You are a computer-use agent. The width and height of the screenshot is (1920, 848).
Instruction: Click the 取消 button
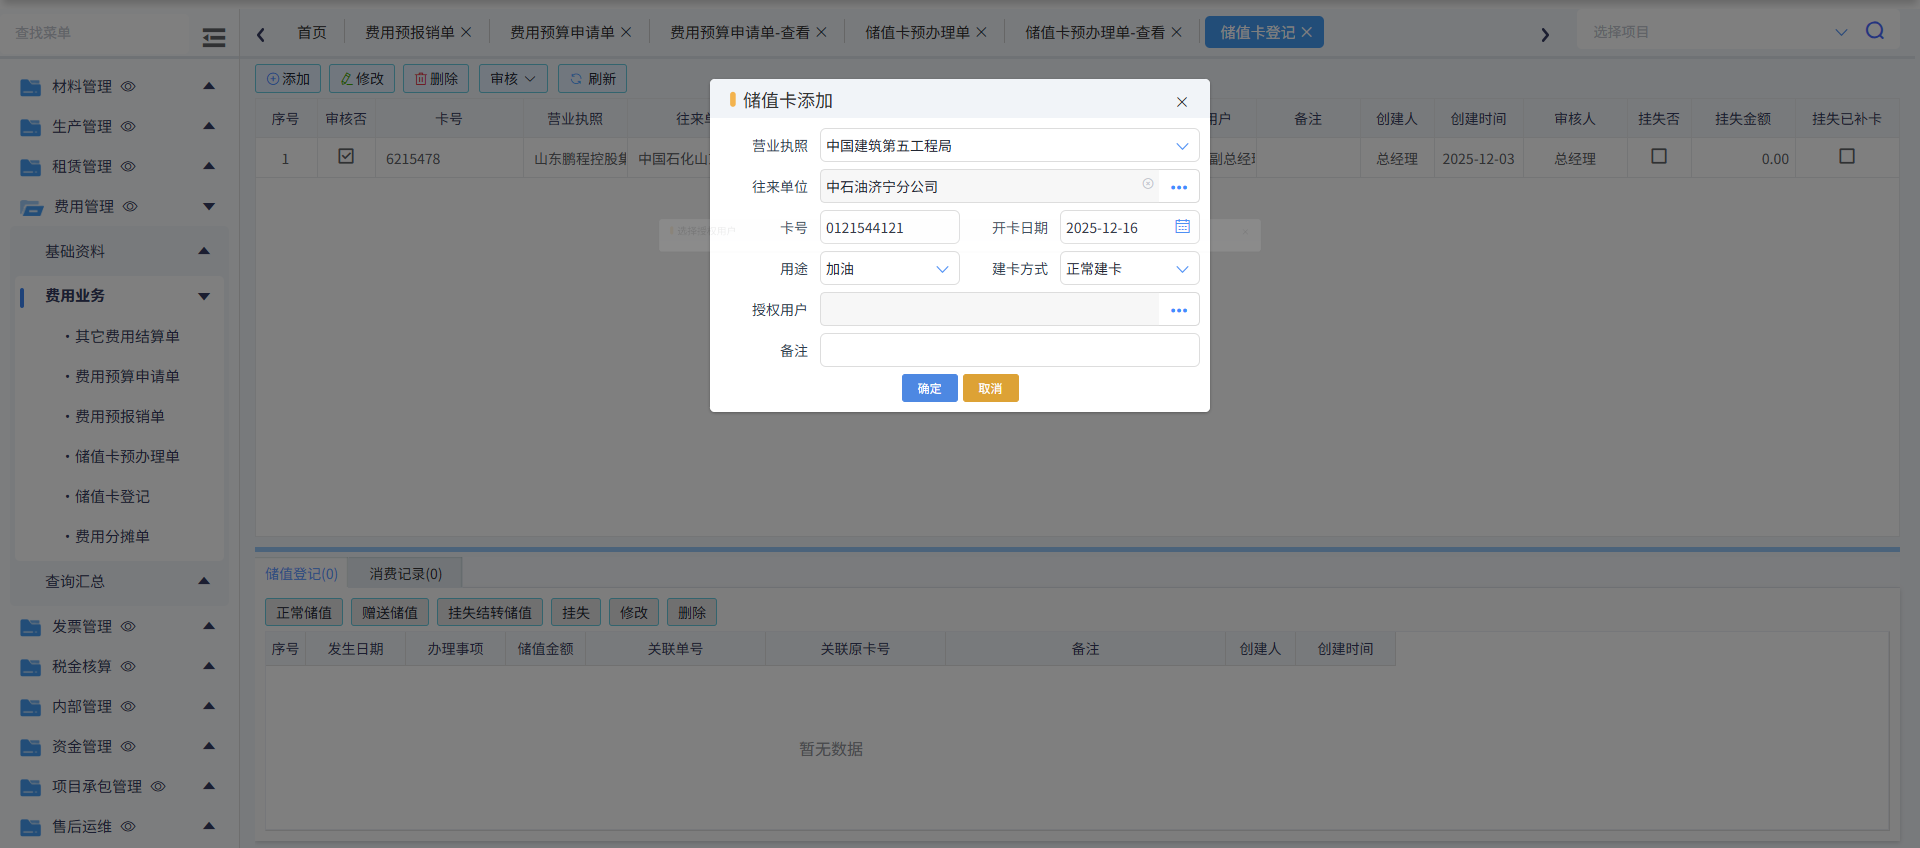point(990,388)
